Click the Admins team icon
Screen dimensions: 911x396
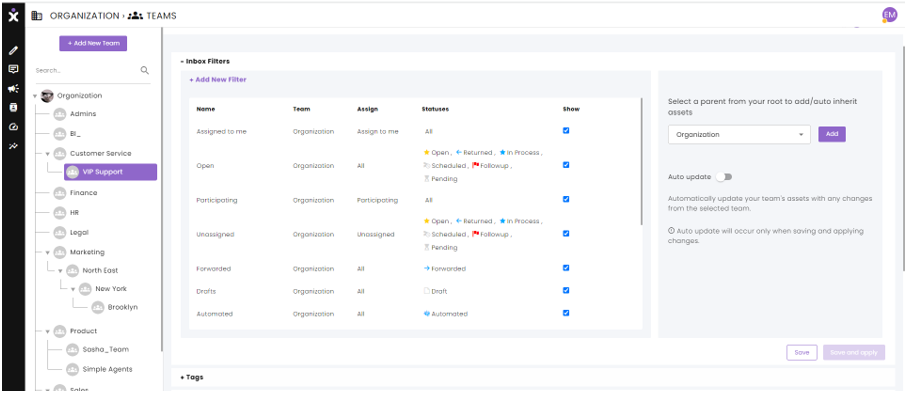pyautogui.click(x=59, y=114)
